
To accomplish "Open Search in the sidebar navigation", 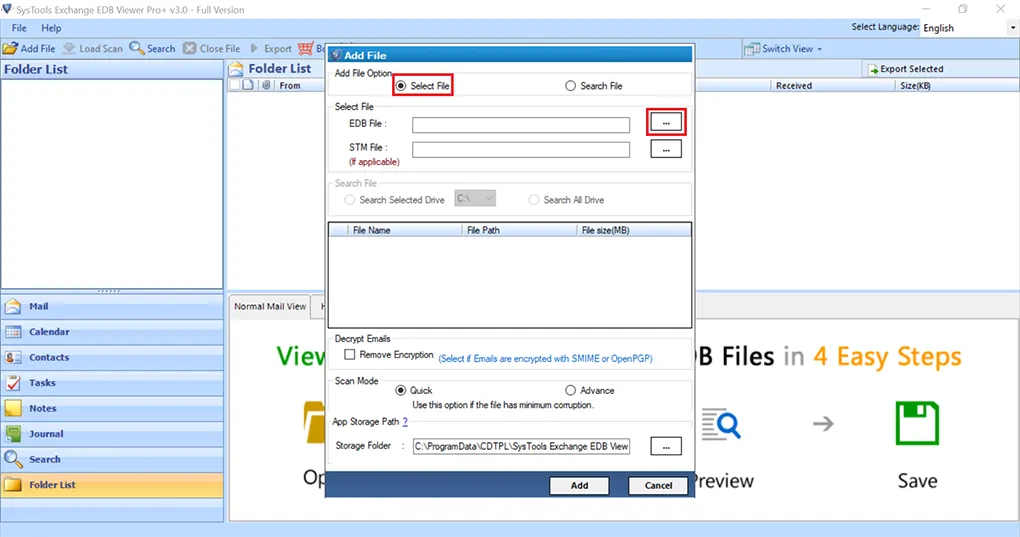I will click(x=112, y=459).
